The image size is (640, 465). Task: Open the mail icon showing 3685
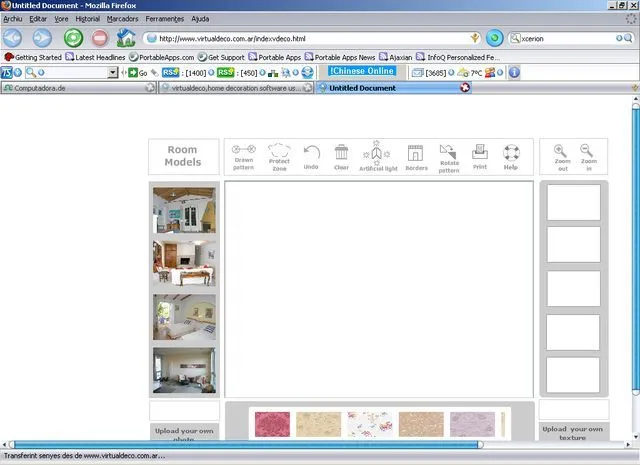417,73
